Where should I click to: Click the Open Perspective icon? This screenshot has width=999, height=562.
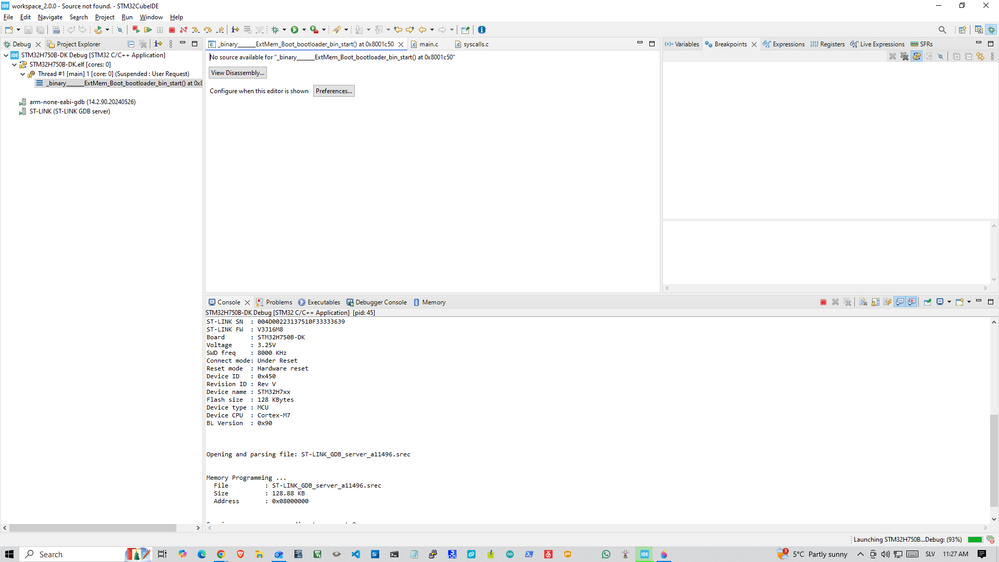pyautogui.click(x=962, y=29)
